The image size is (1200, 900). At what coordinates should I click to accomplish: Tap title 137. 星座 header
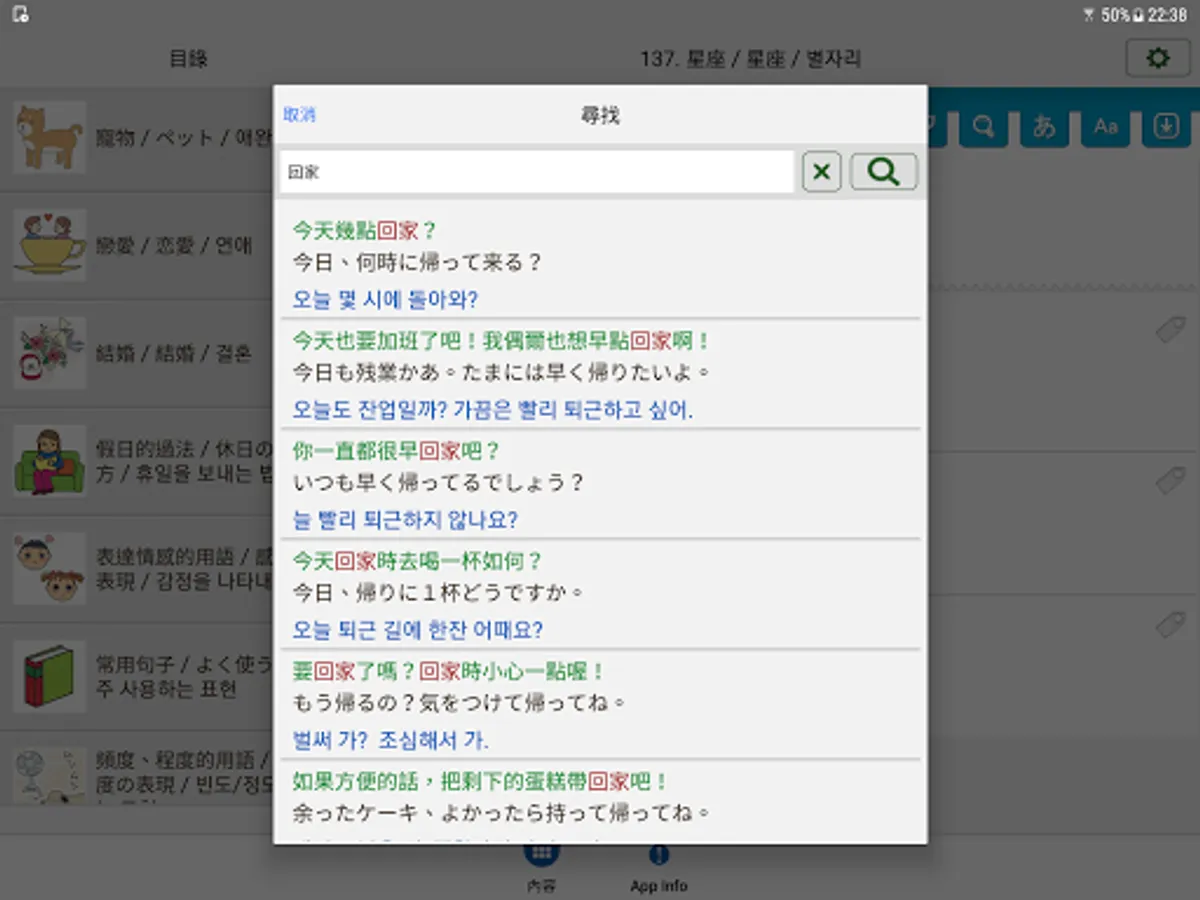(x=751, y=59)
